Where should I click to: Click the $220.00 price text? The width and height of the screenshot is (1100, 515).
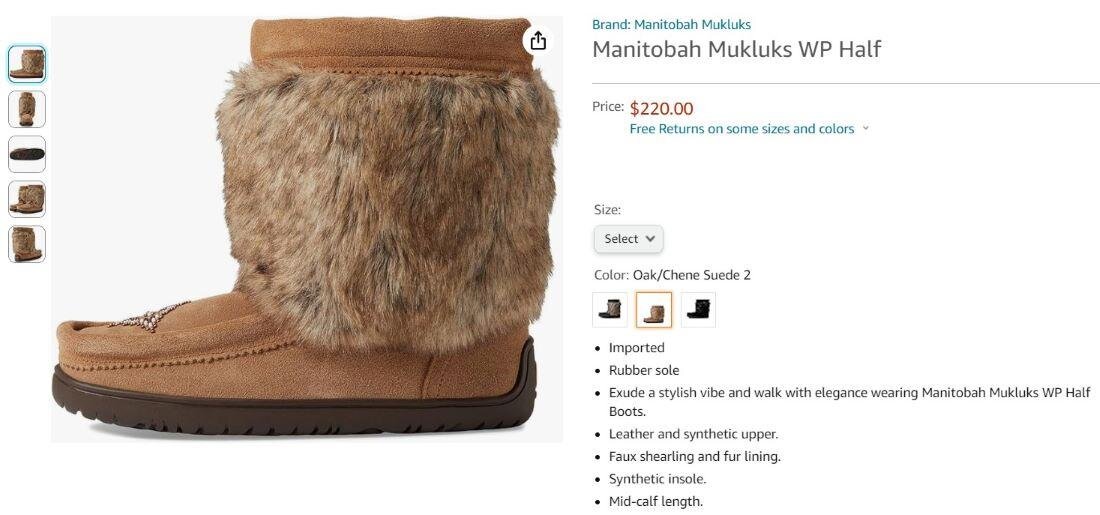662,109
